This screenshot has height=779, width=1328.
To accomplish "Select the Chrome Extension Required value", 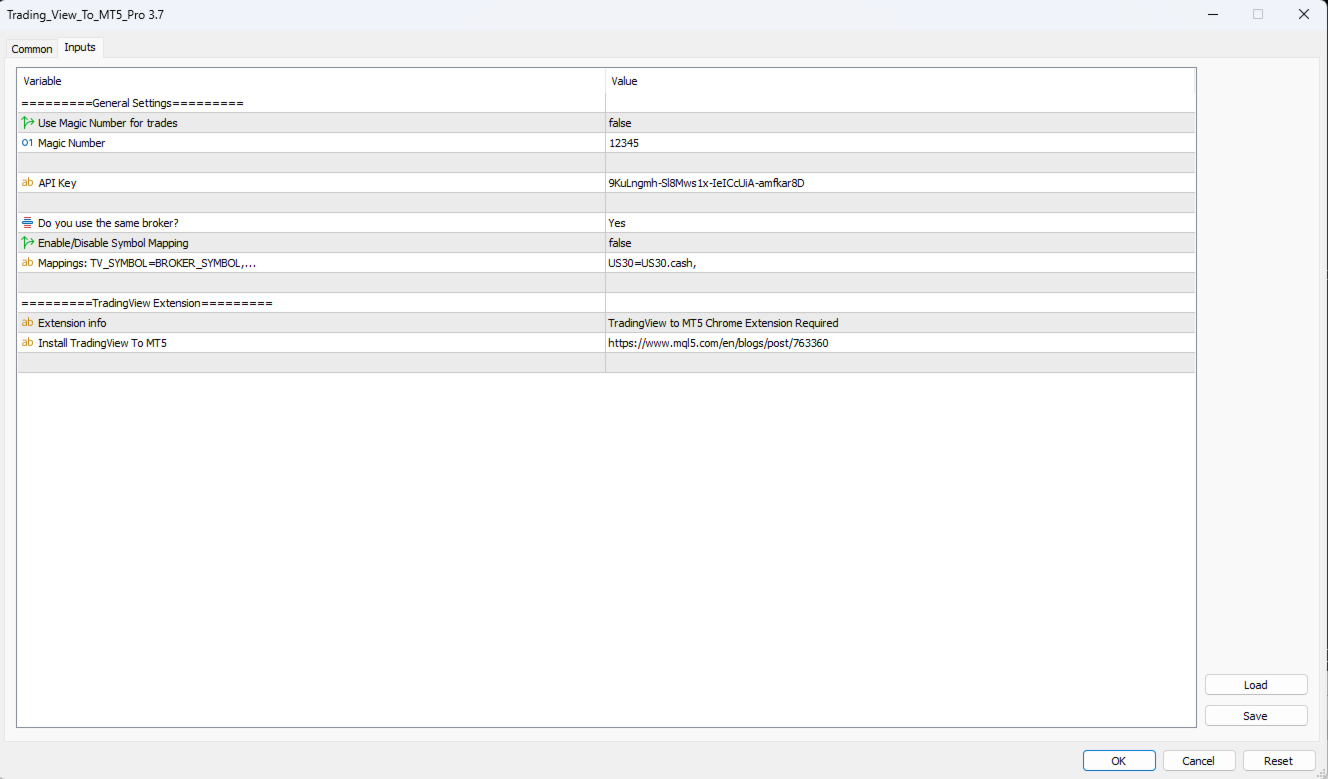I will click(900, 323).
